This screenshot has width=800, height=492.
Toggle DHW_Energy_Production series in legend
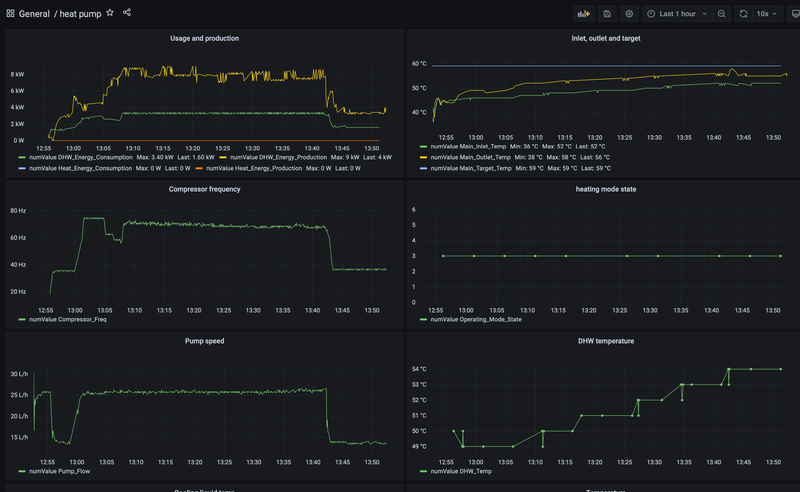click(x=278, y=157)
